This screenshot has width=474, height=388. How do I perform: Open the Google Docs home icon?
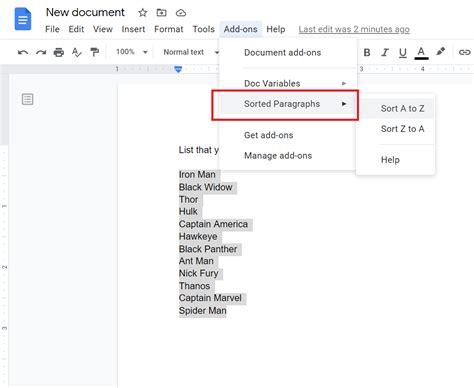[x=23, y=19]
